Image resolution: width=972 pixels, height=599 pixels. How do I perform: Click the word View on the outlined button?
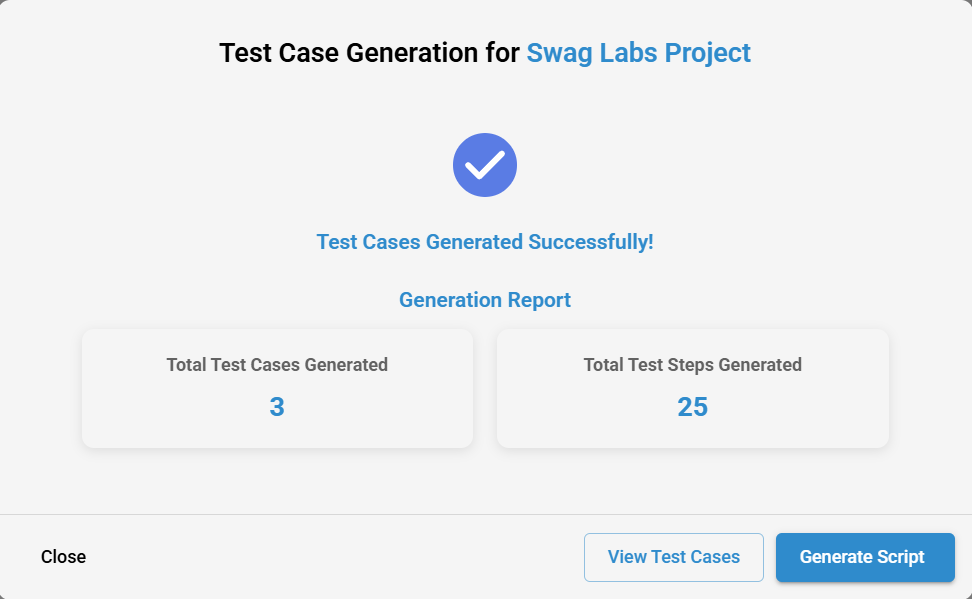tap(627, 557)
